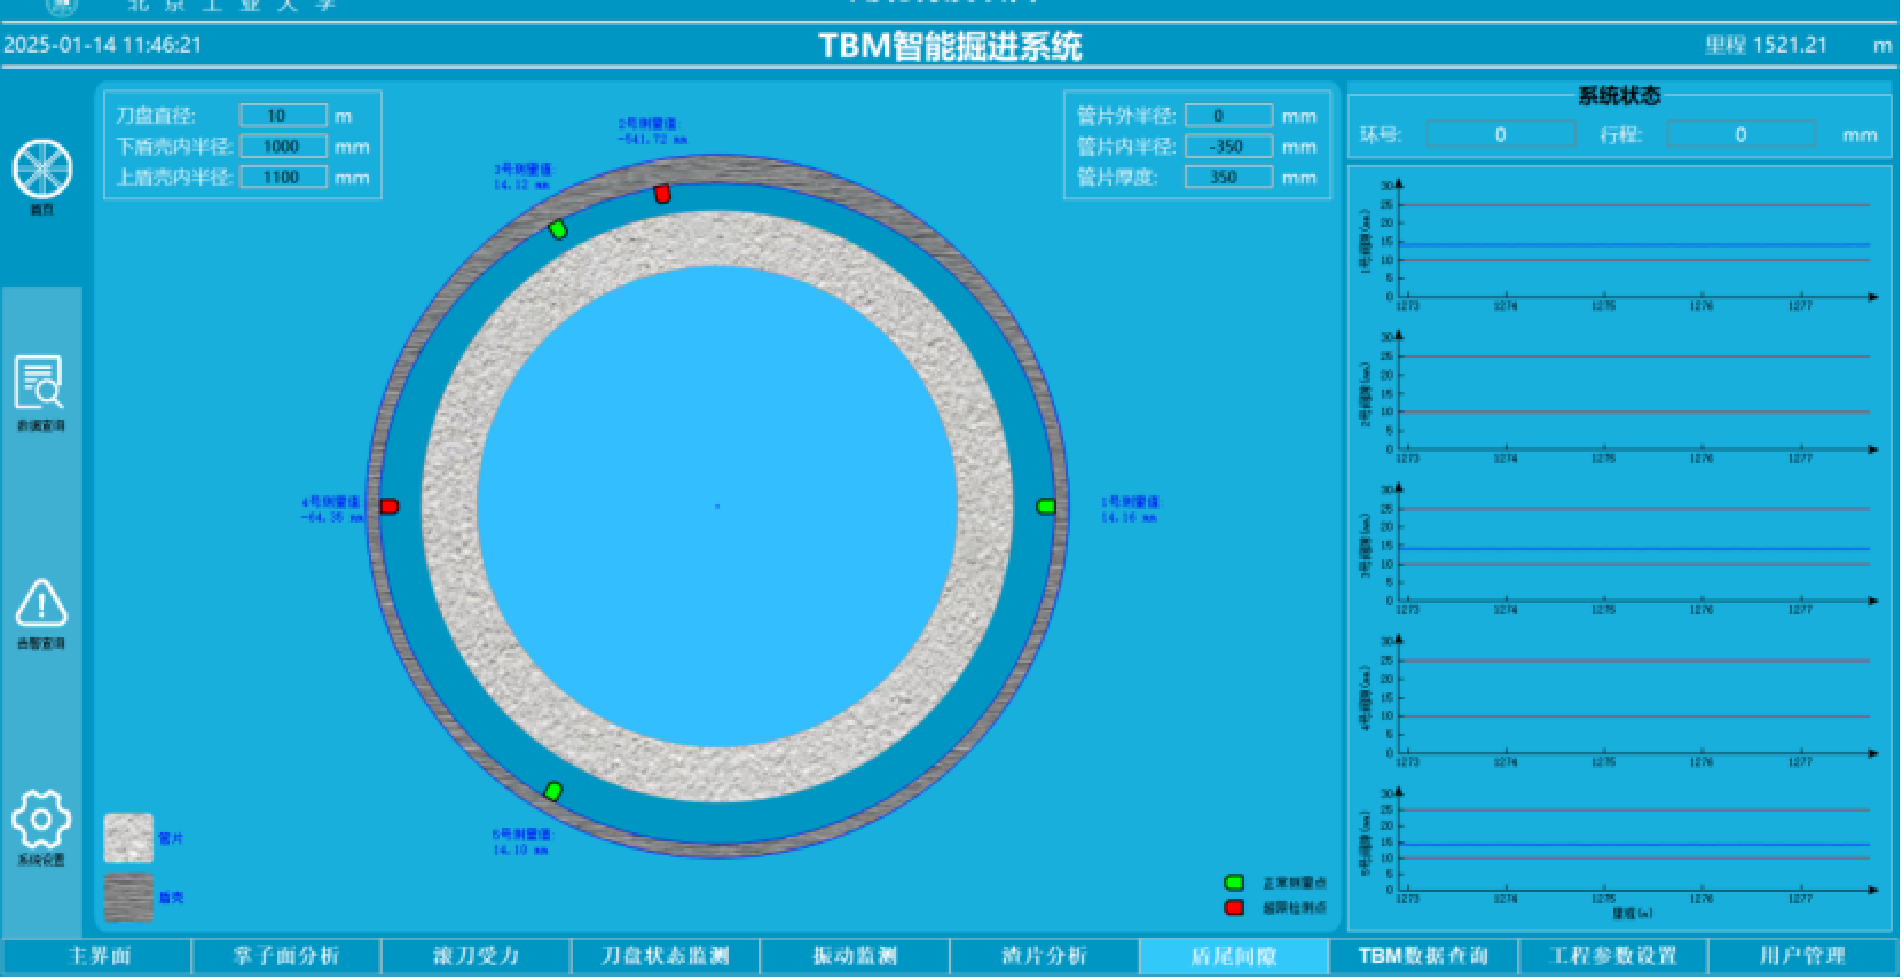Click the 刀盘直径 input field
This screenshot has width=1903, height=980.
click(283, 116)
